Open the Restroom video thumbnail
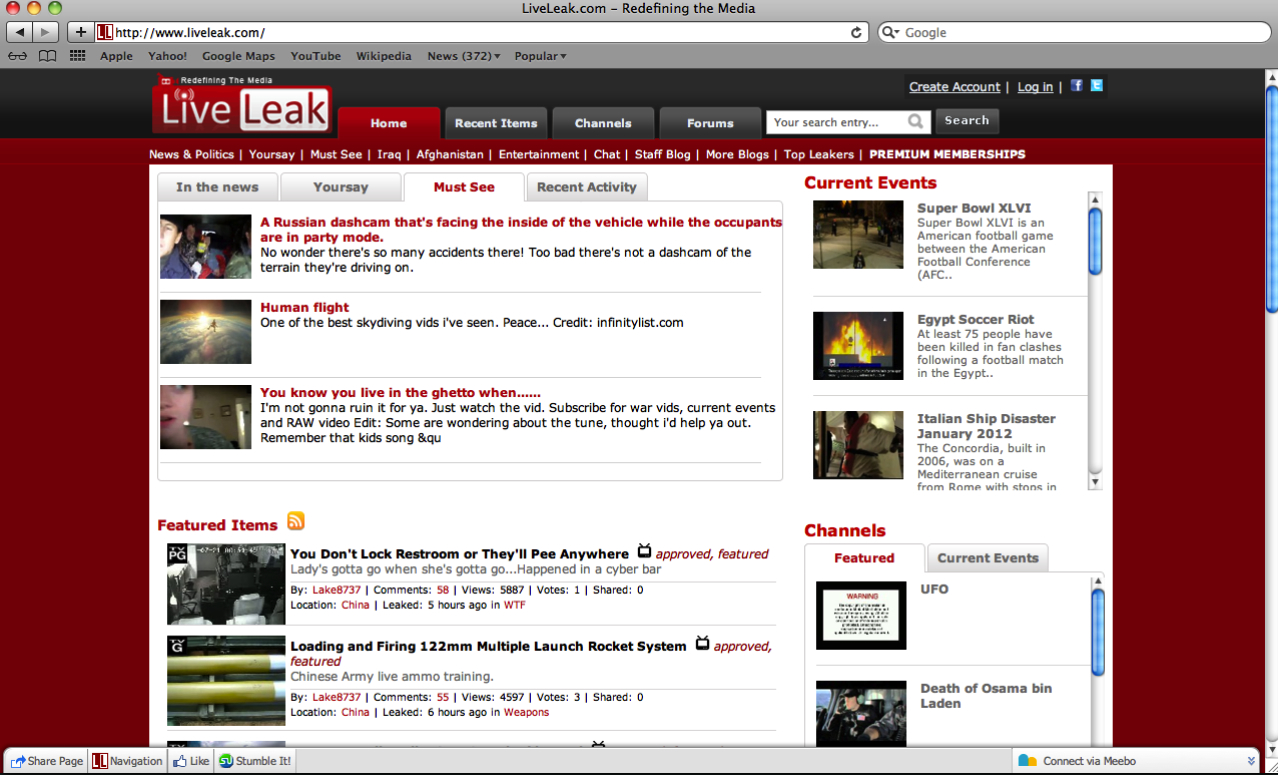 (226, 584)
